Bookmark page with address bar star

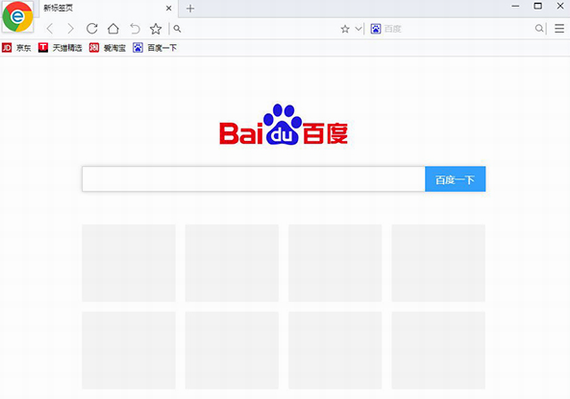click(345, 29)
